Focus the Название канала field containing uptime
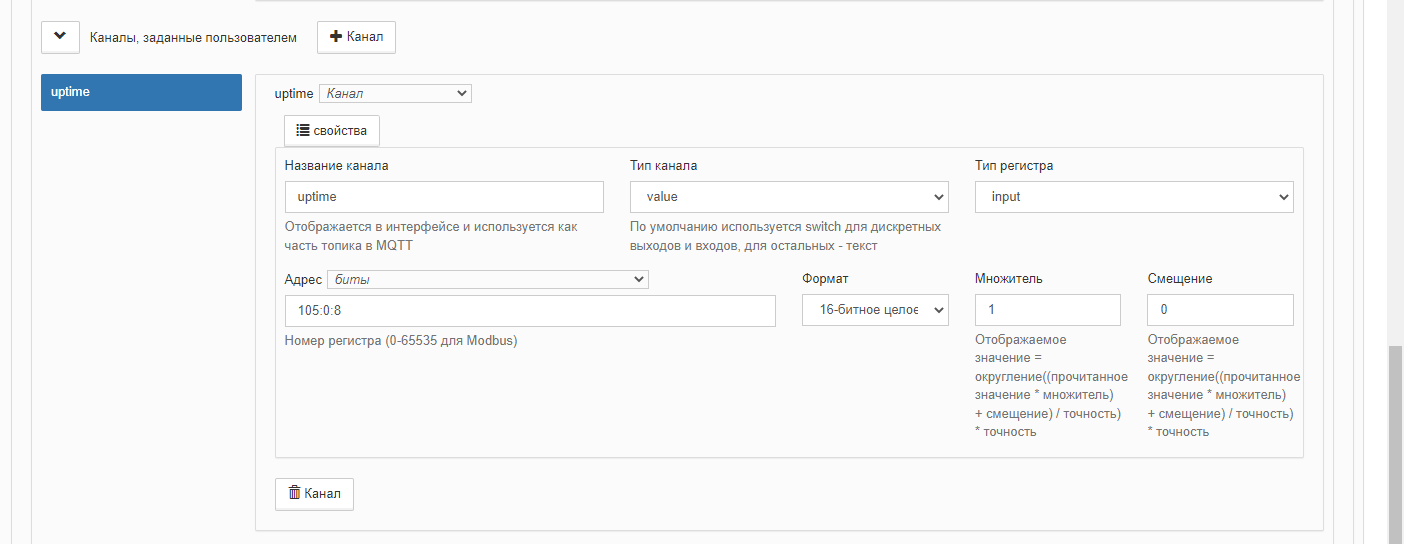Image resolution: width=1404 pixels, height=544 pixels. 444,197
